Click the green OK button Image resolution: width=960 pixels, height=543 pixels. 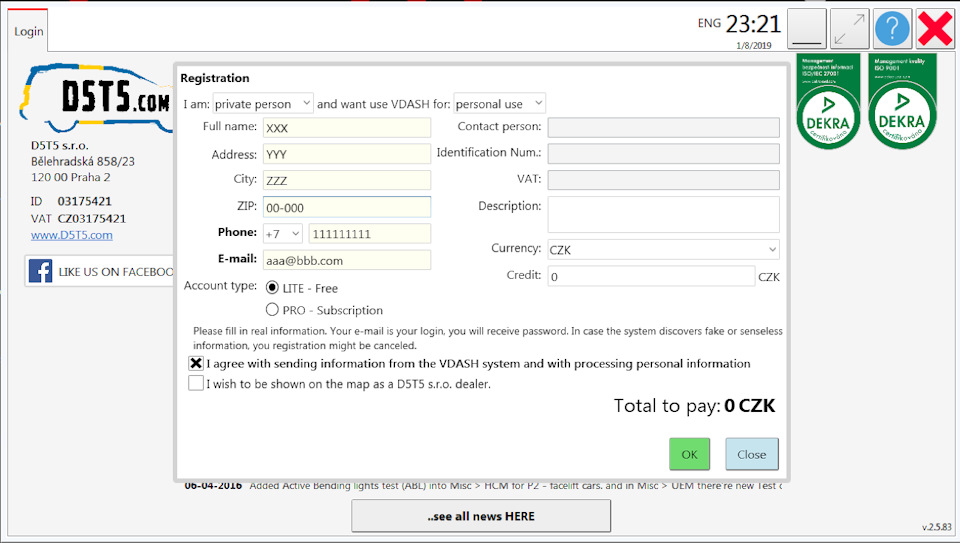689,454
